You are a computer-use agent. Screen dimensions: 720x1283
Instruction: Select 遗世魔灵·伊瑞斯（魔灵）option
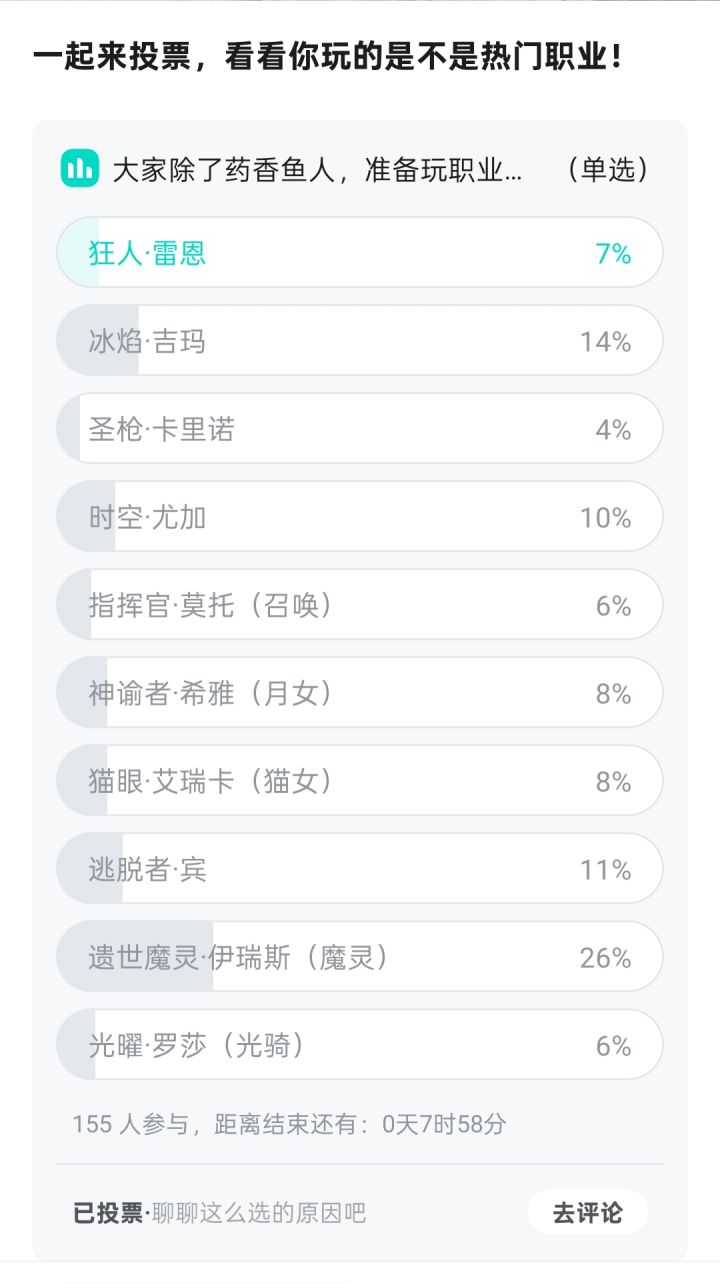360,957
